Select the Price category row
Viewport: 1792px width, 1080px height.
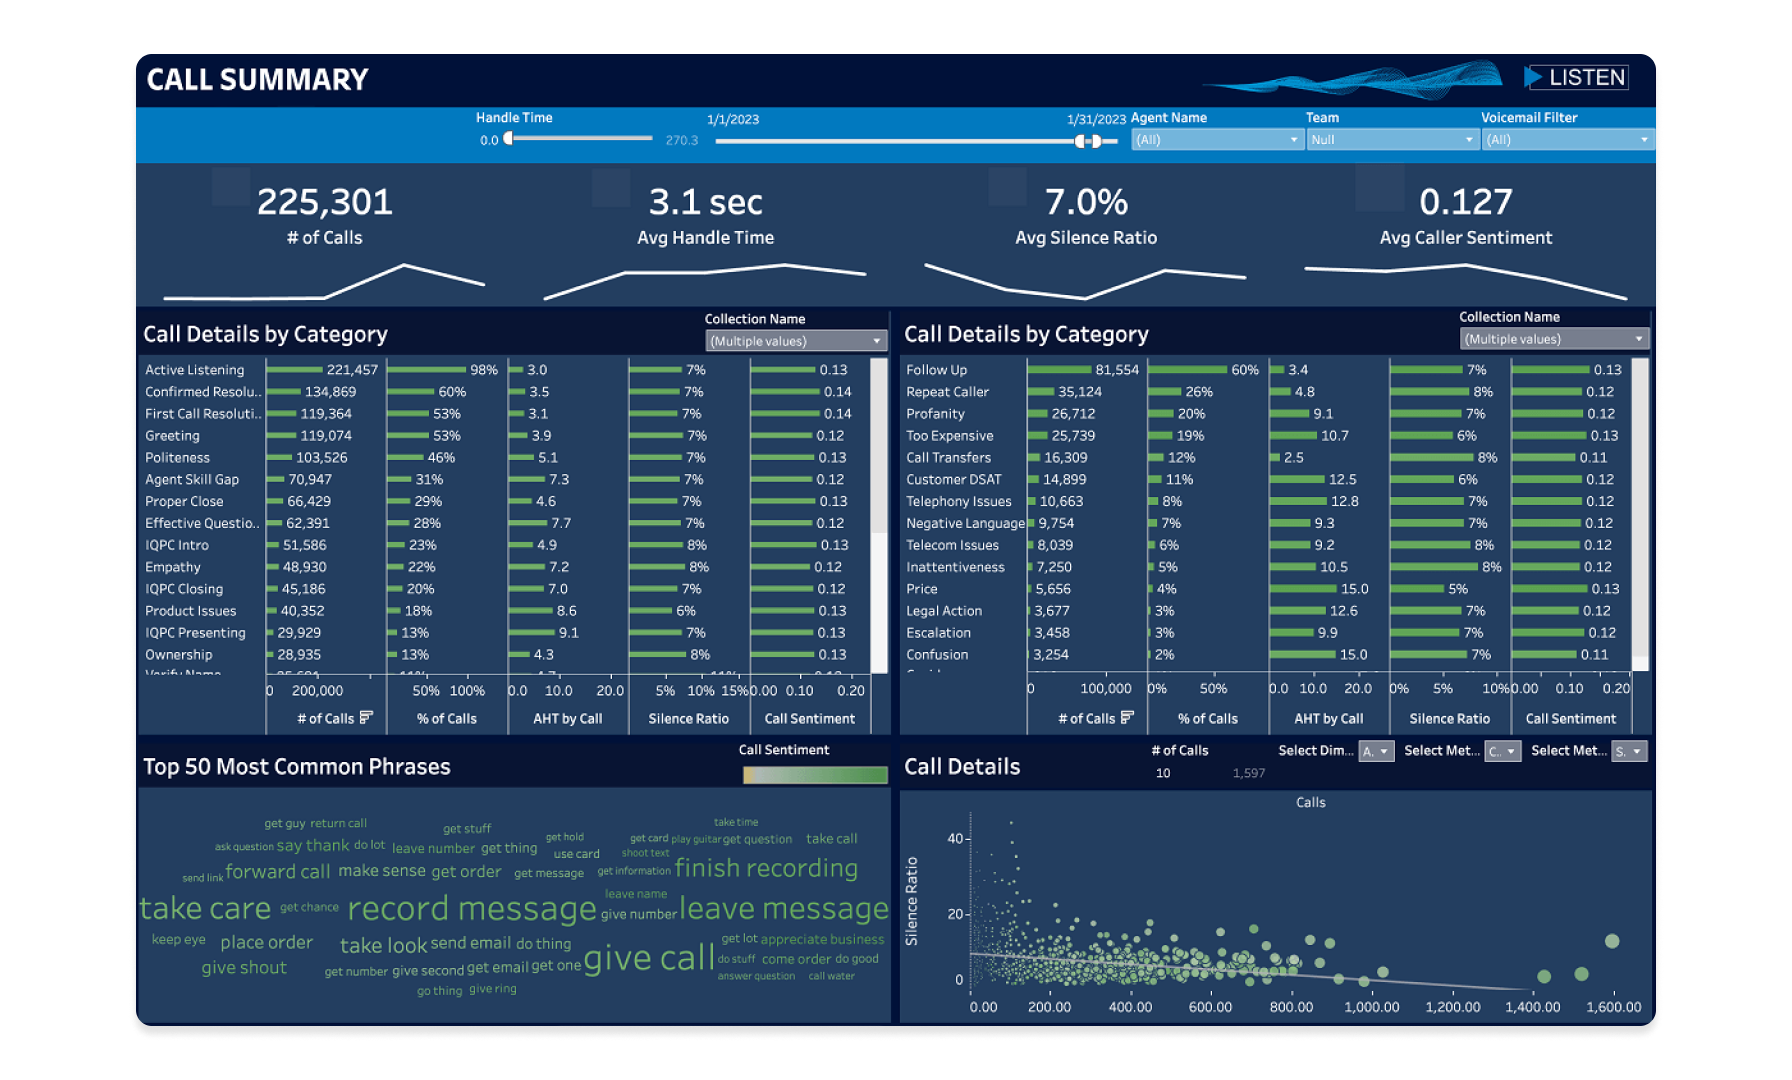[x=1266, y=589]
